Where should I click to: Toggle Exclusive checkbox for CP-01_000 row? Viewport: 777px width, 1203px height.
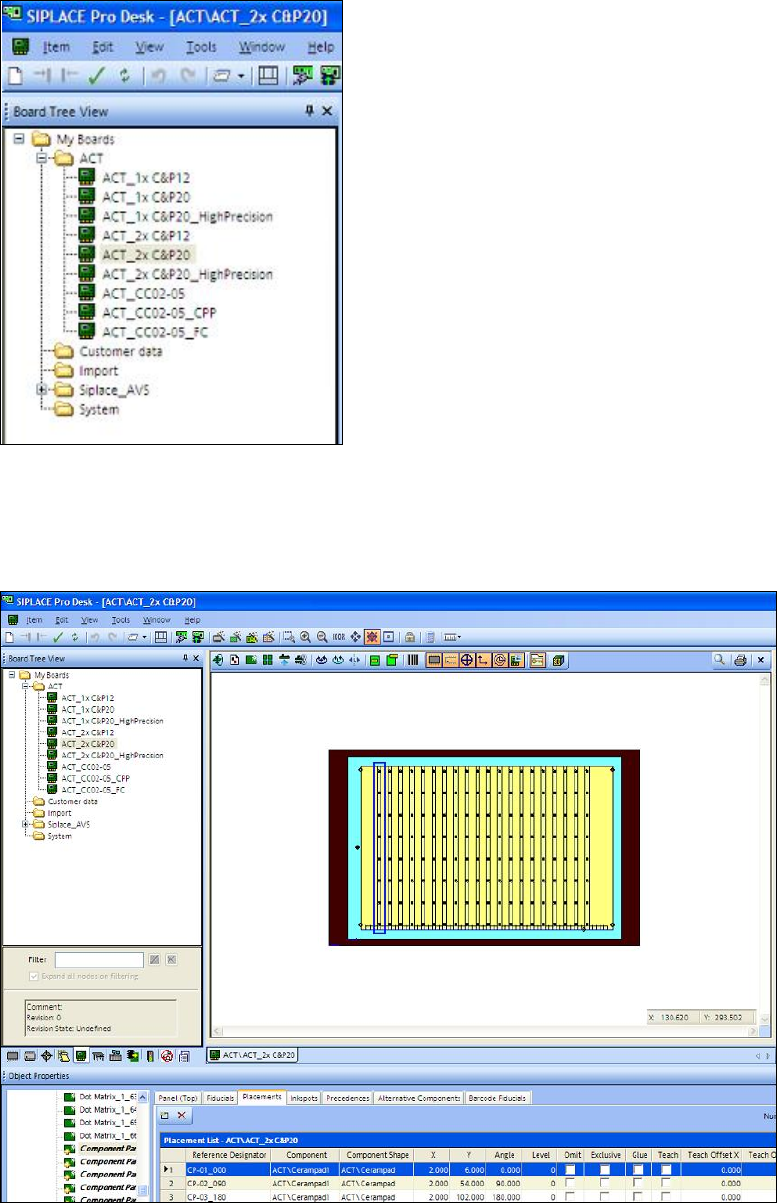[x=605, y=1169]
